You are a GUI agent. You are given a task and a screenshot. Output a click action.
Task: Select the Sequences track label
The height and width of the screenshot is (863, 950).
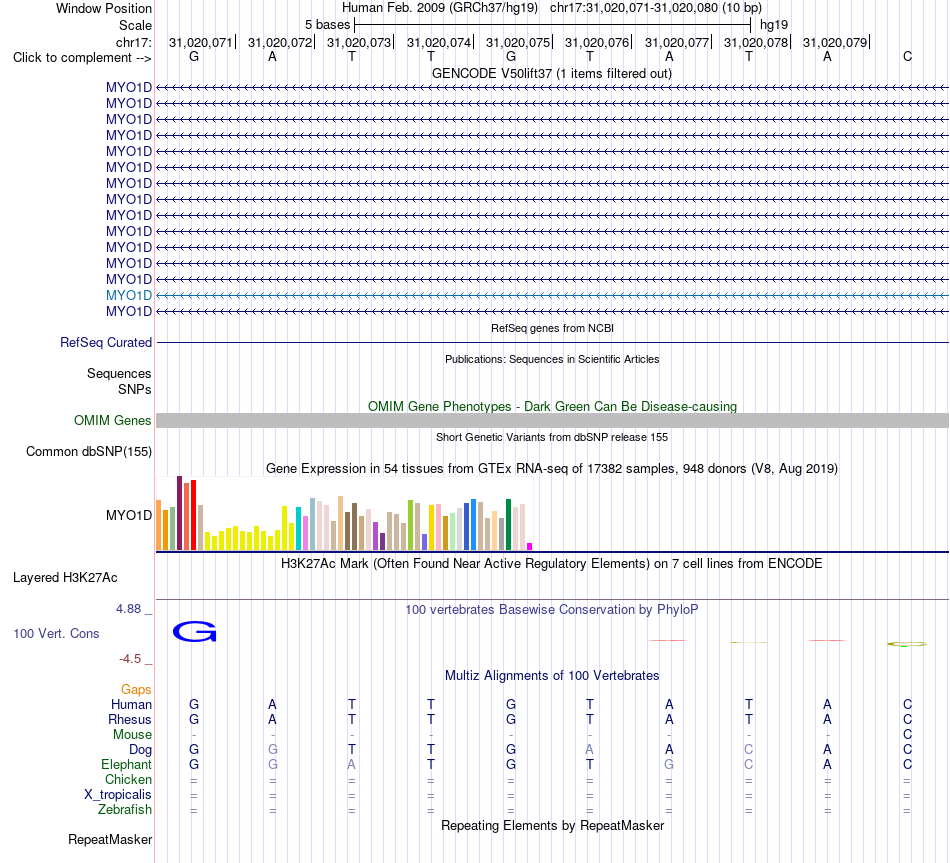click(x=119, y=373)
